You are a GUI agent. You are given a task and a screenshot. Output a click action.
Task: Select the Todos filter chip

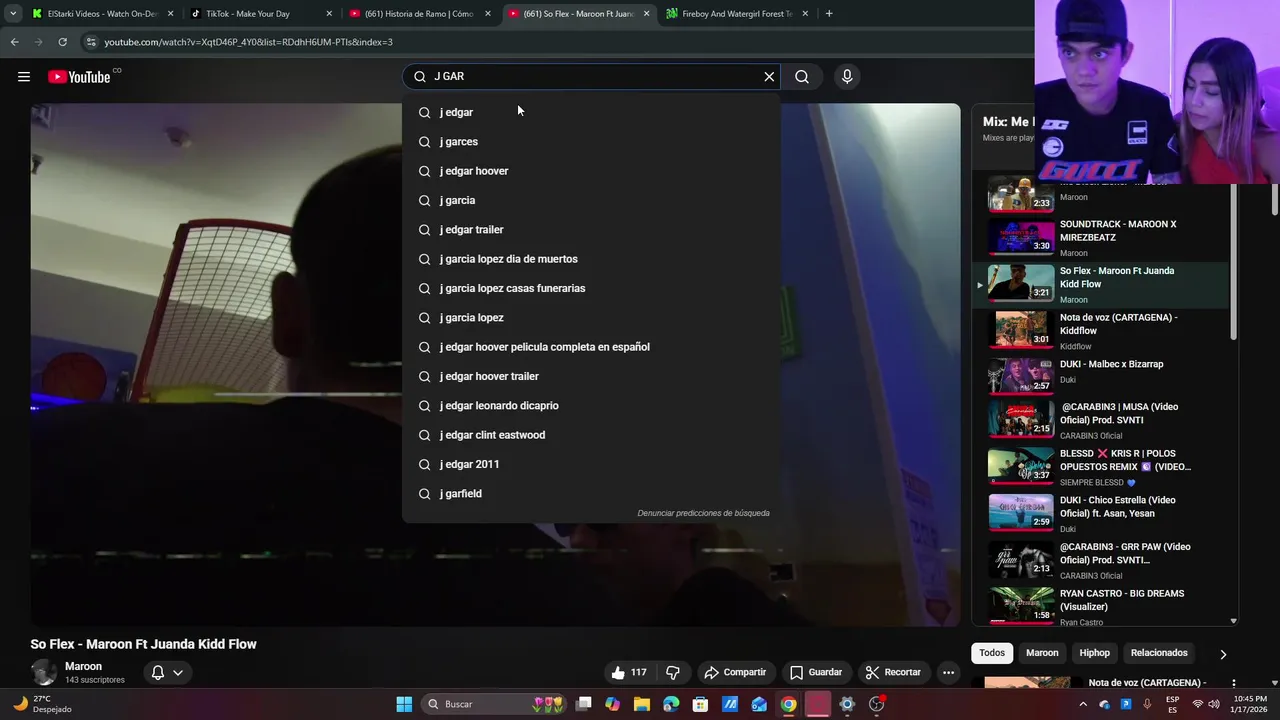coord(992,653)
